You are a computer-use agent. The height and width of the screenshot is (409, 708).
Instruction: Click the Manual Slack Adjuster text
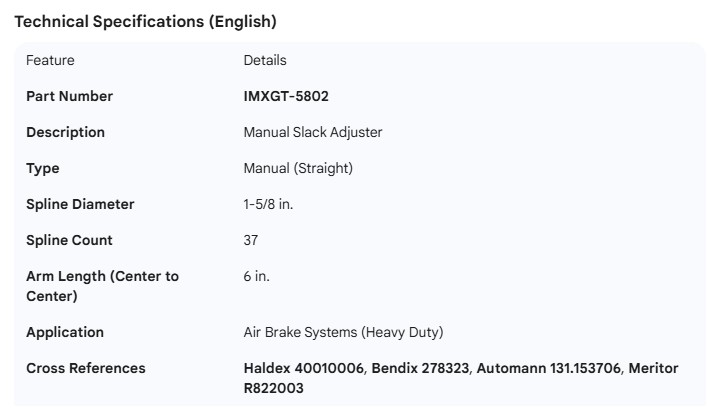(x=313, y=132)
